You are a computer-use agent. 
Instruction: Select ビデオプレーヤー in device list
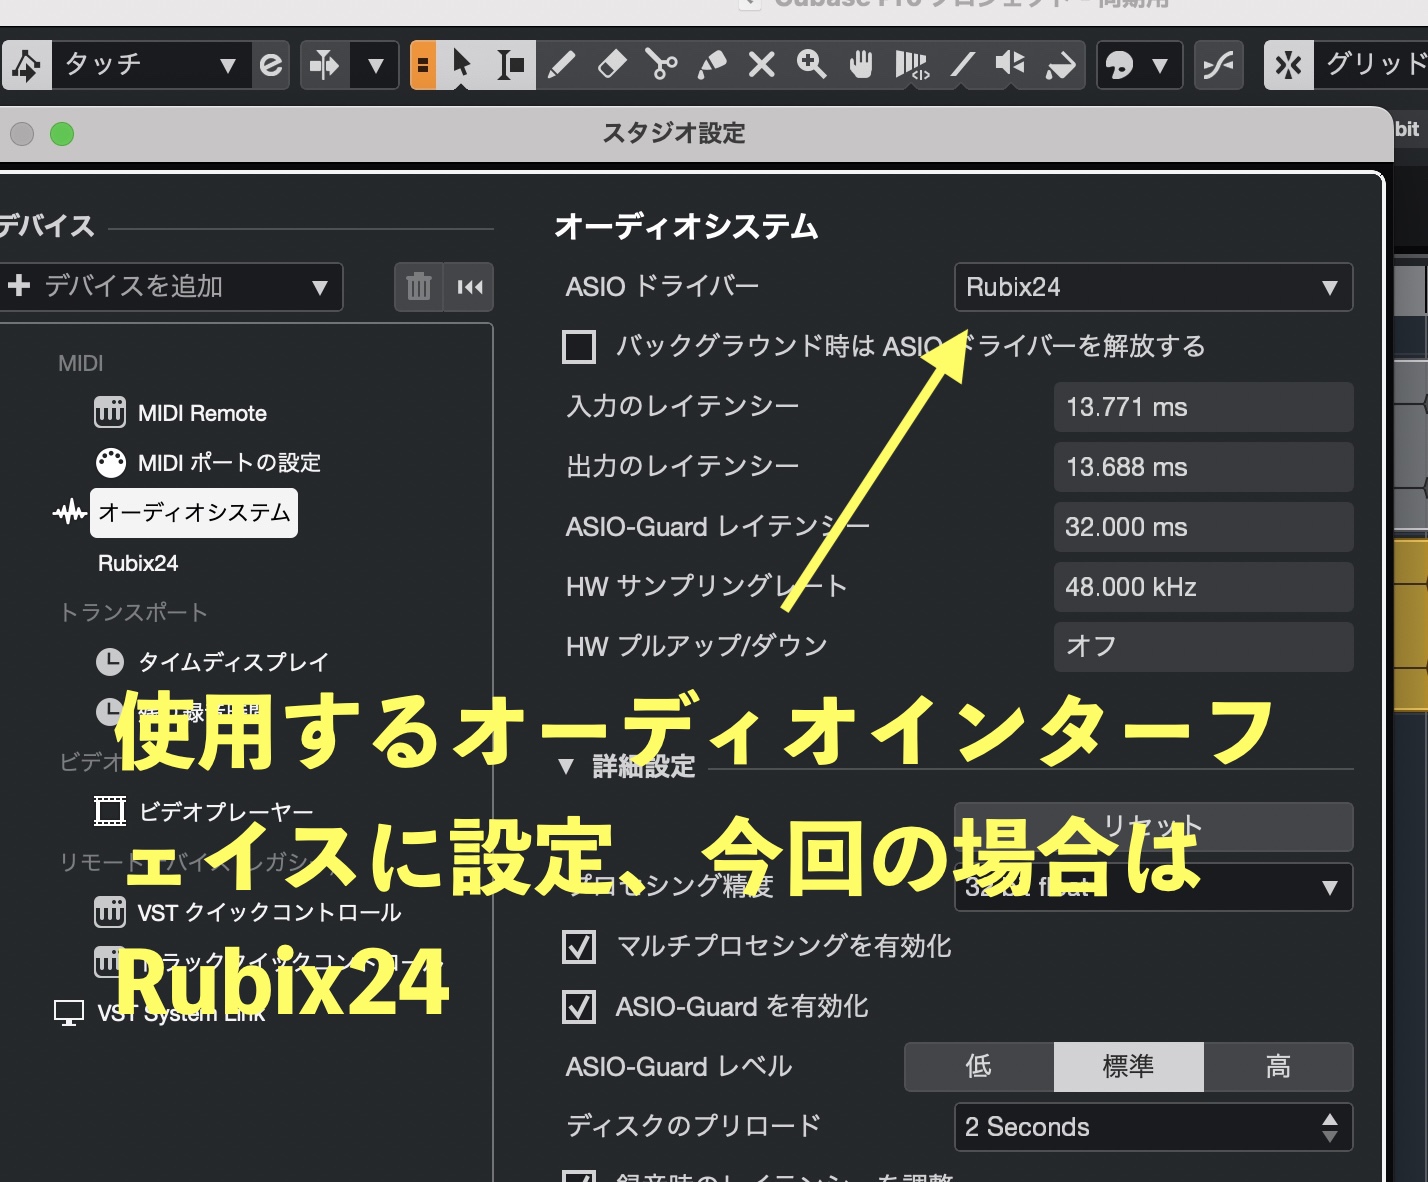pyautogui.click(x=226, y=812)
